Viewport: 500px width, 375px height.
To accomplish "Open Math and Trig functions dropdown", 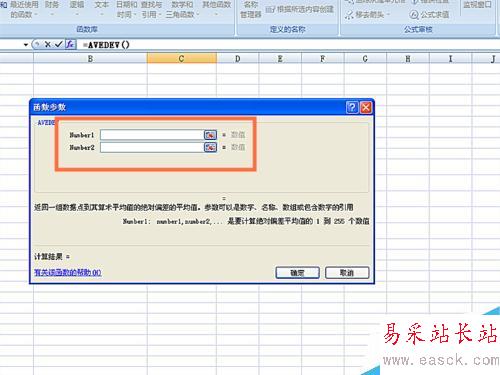I will point(182,9).
